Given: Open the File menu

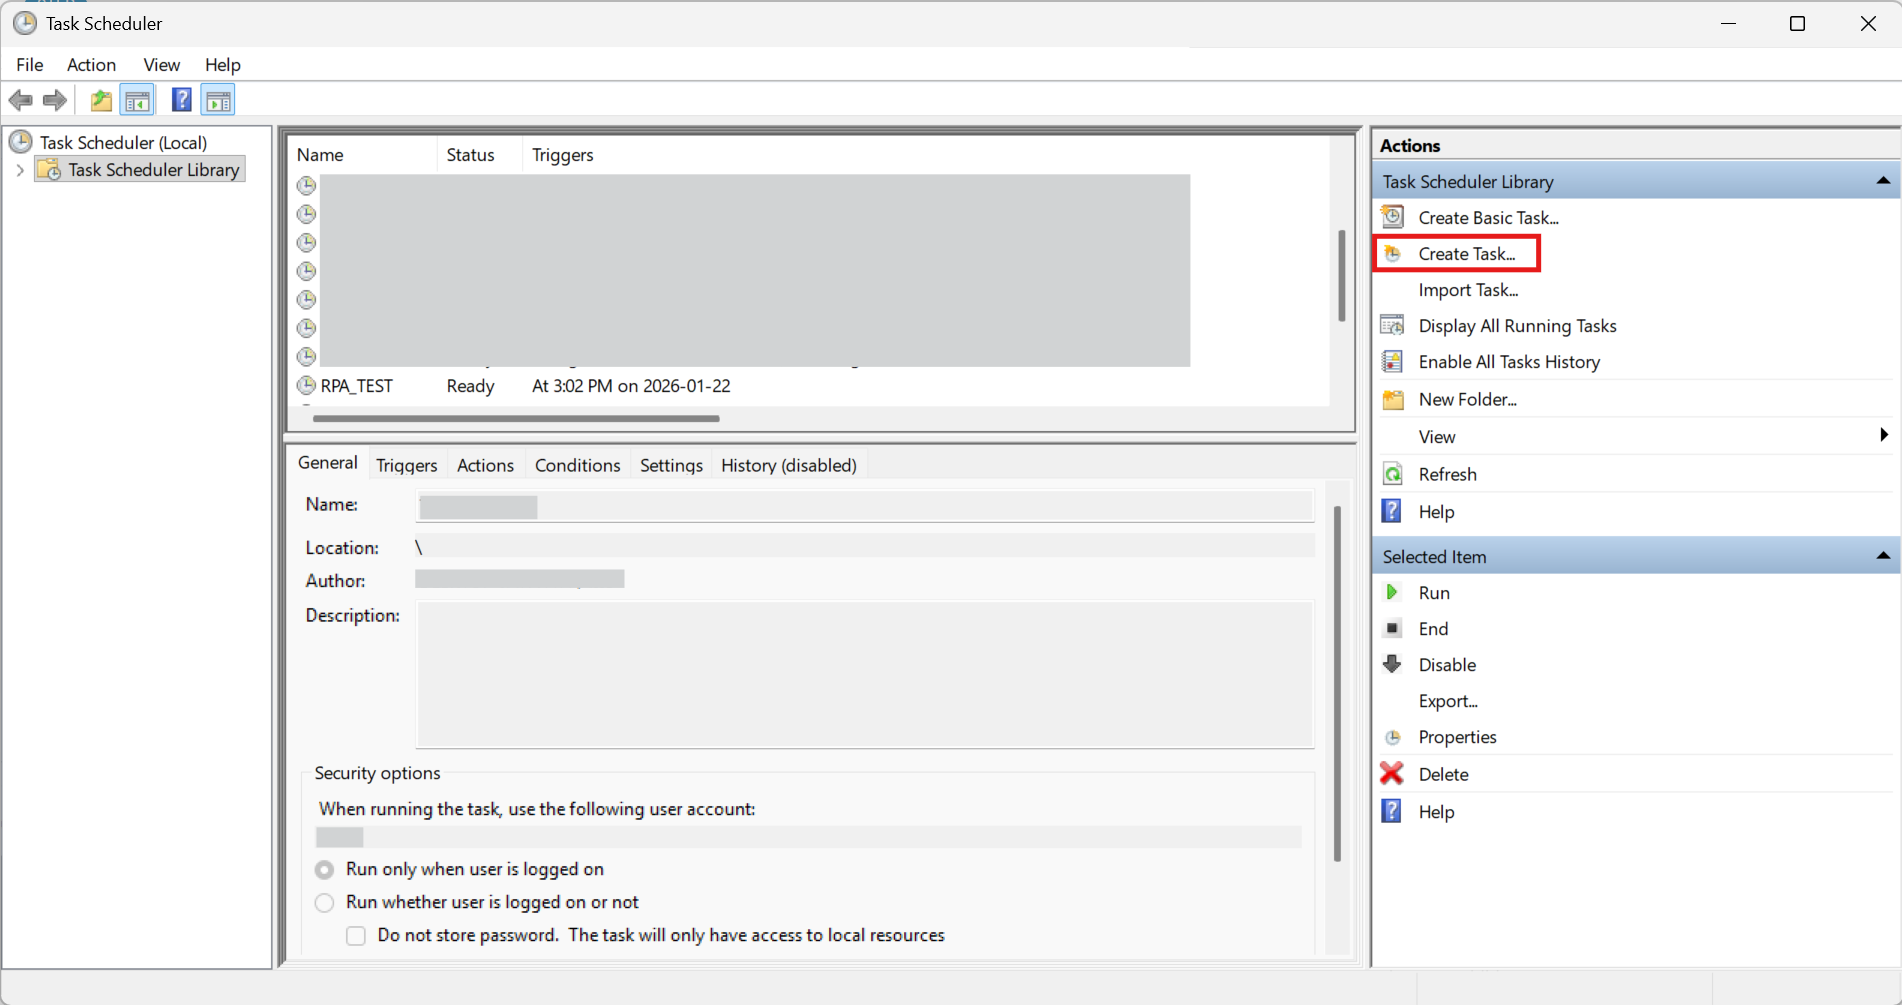Looking at the screenshot, I should click(30, 64).
